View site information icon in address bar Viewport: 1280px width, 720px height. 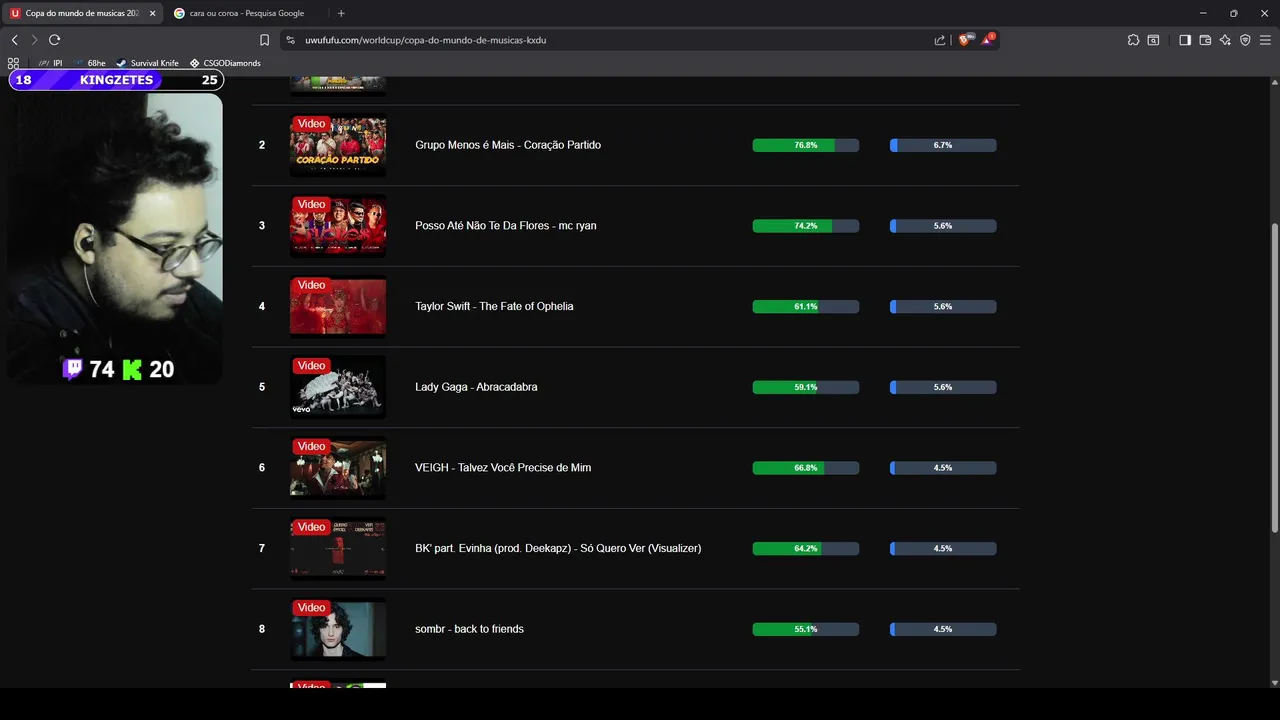point(291,40)
